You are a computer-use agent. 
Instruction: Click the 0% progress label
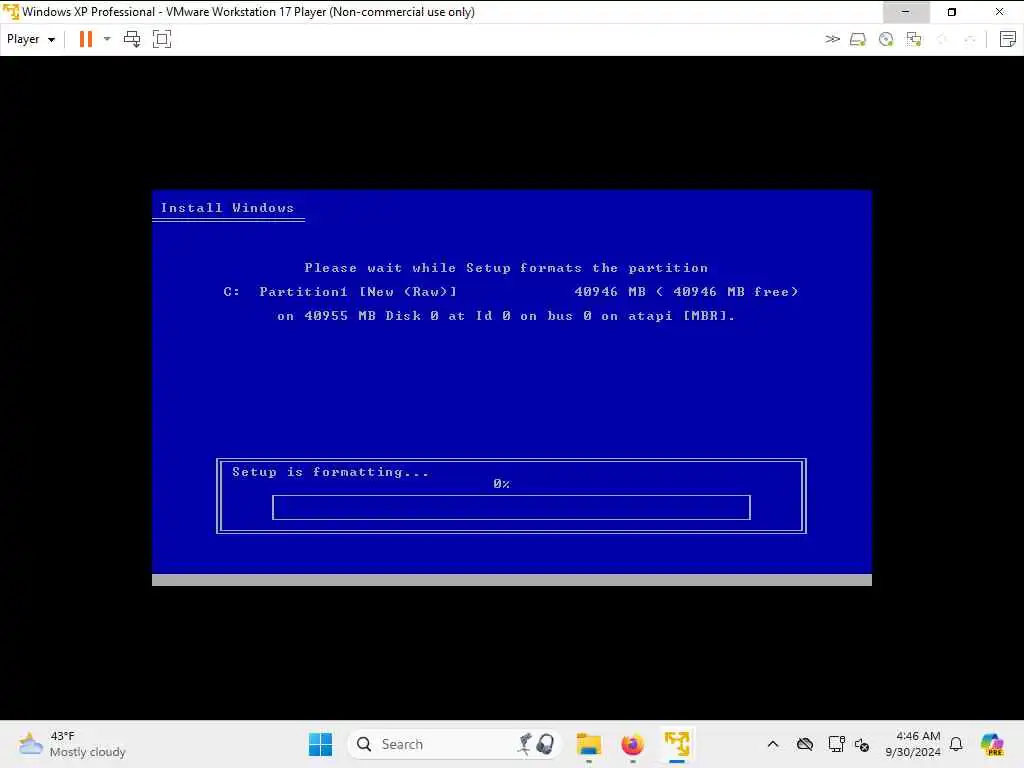tap(502, 484)
